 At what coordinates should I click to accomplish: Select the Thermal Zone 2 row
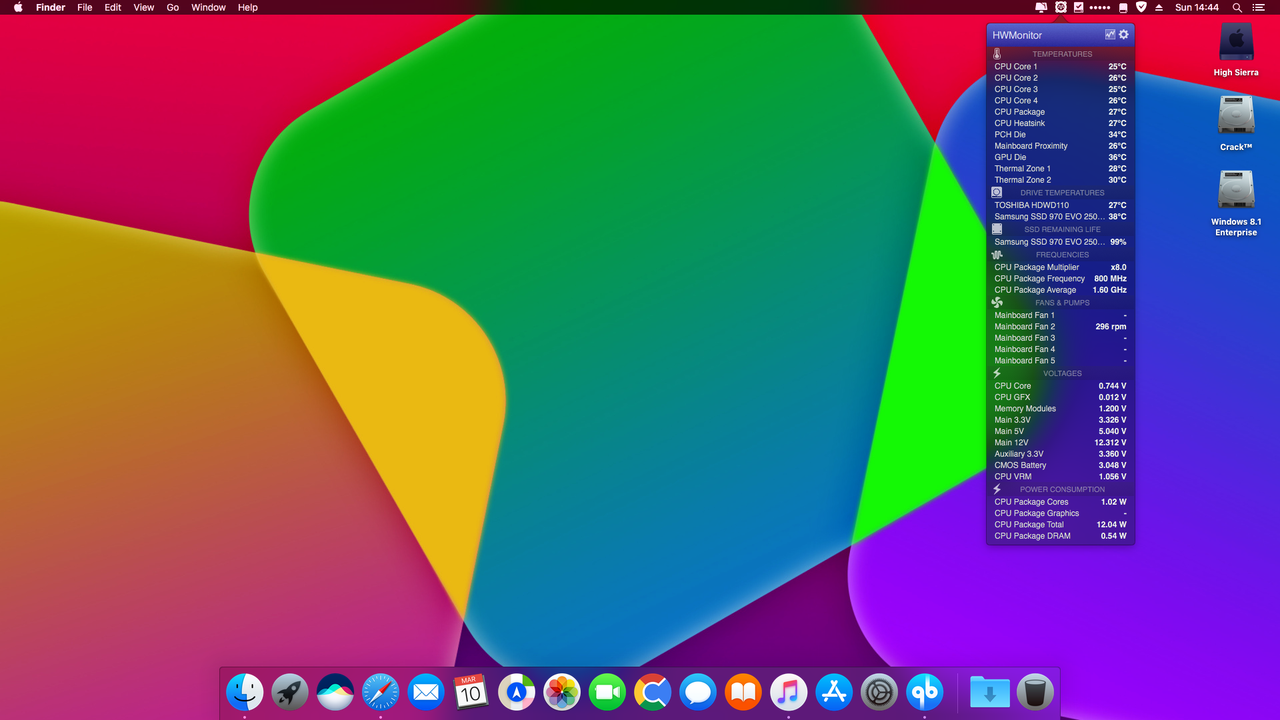pyautogui.click(x=1060, y=180)
